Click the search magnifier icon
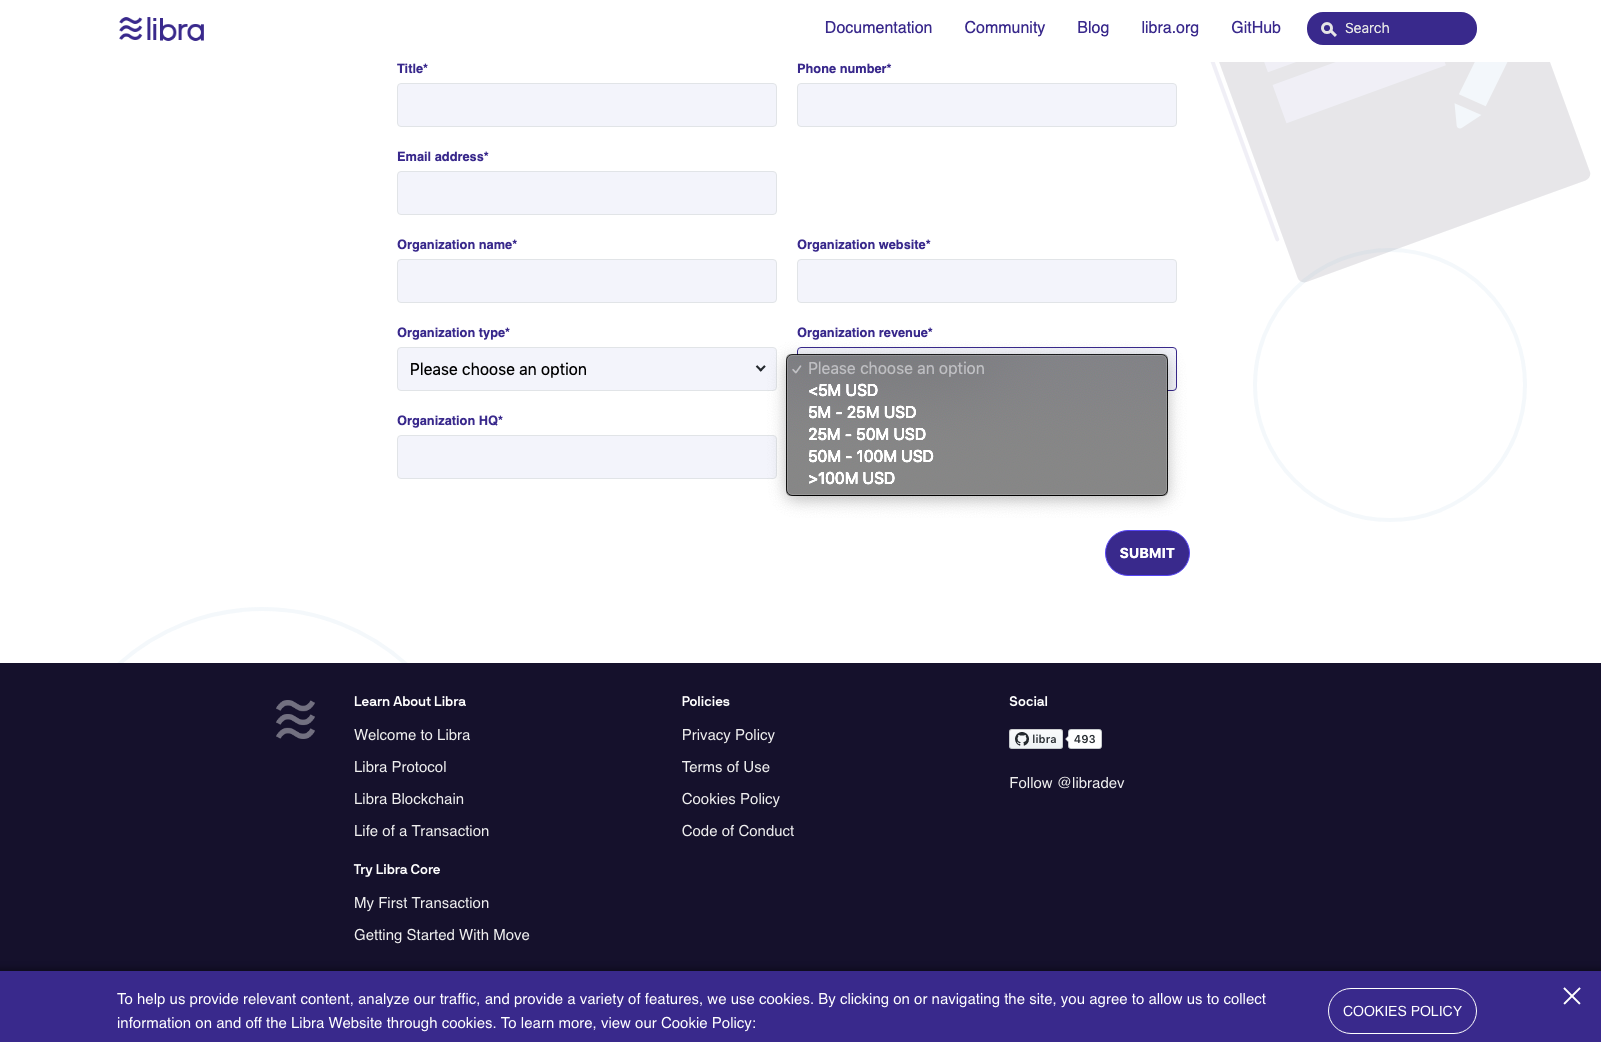Image resolution: width=1601 pixels, height=1042 pixels. coord(1328,29)
